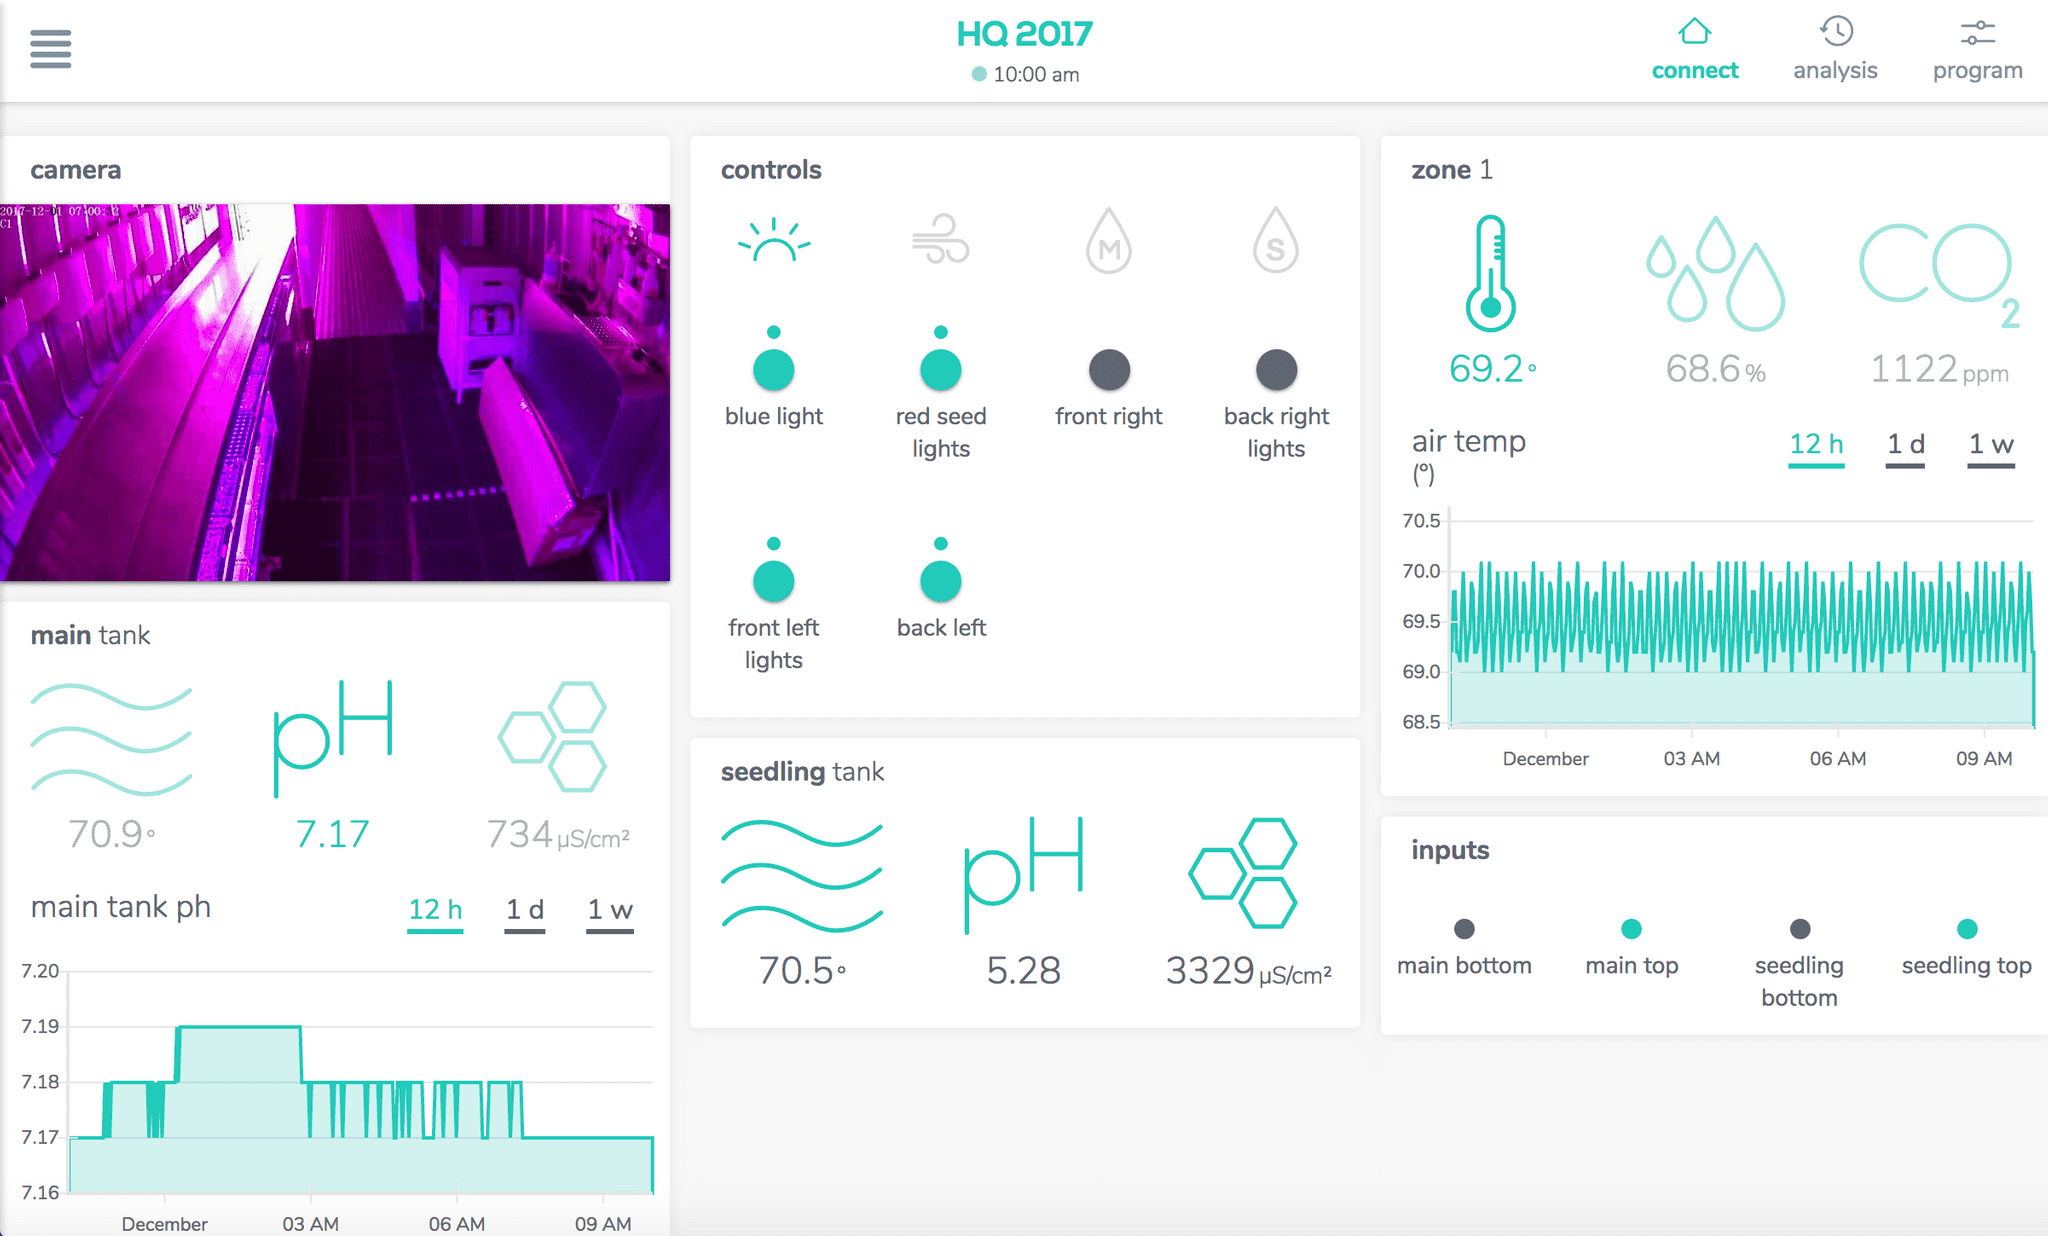This screenshot has height=1236, width=2048.
Task: Click the M water drop icon
Action: click(x=1108, y=241)
